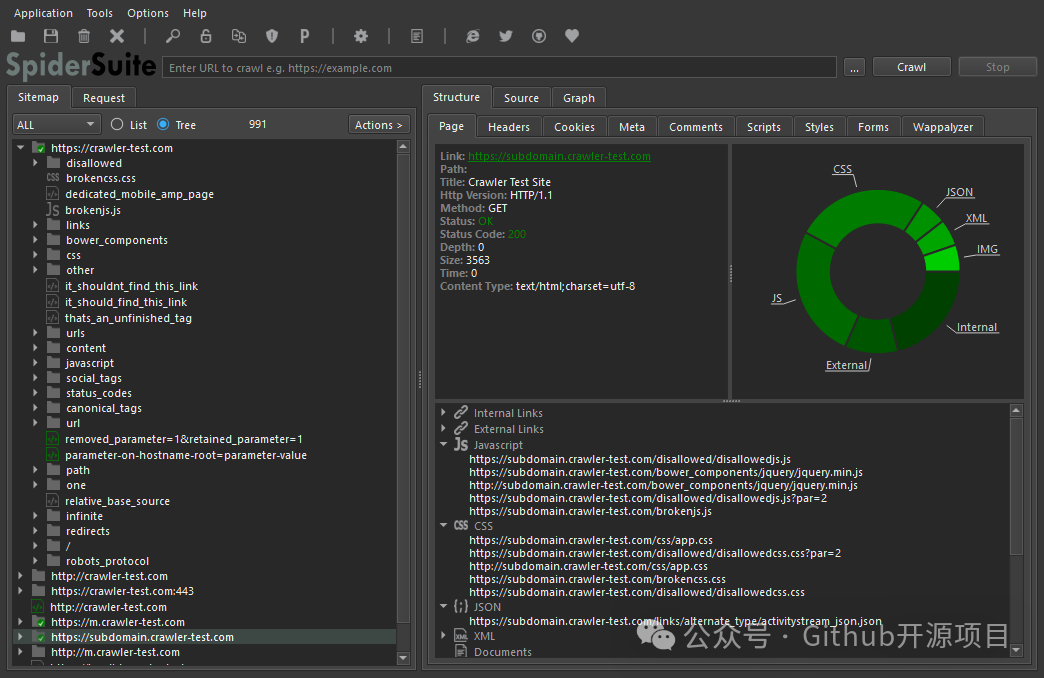Start crawling with the Crawl button
The width and height of the screenshot is (1044, 678).
[x=912, y=67]
